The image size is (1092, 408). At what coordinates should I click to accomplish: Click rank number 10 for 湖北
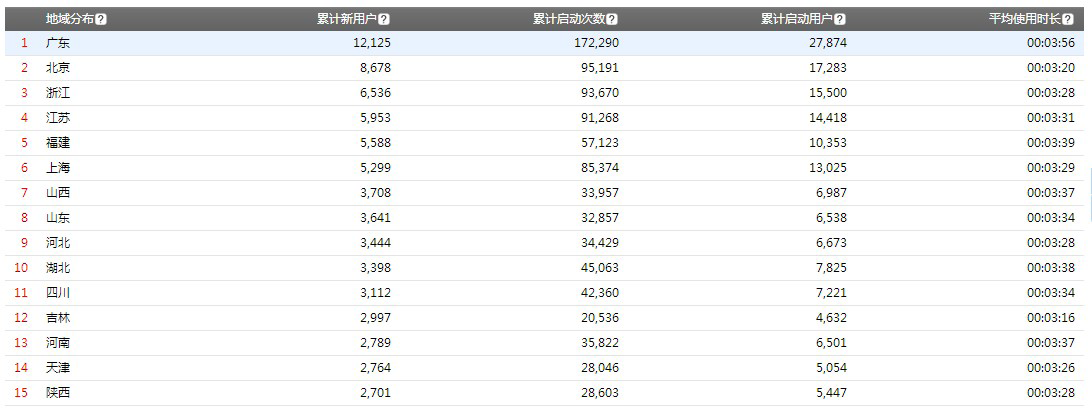coord(24,268)
